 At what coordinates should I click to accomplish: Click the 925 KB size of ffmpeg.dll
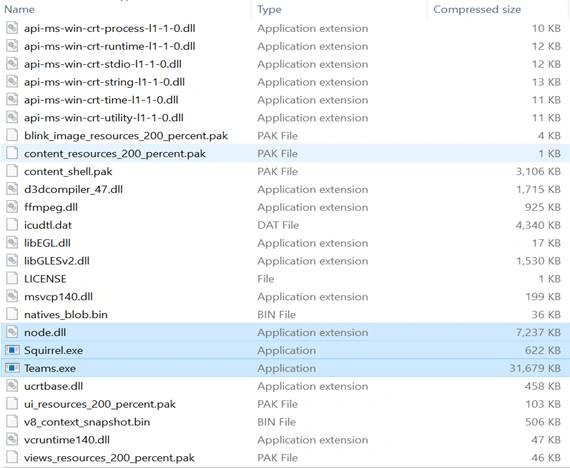click(x=543, y=207)
